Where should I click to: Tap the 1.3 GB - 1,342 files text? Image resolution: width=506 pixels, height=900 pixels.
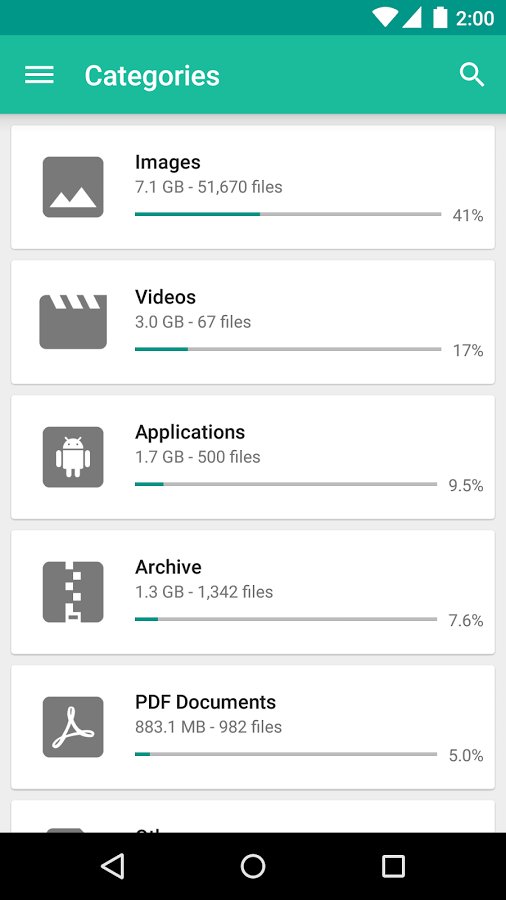(x=204, y=592)
